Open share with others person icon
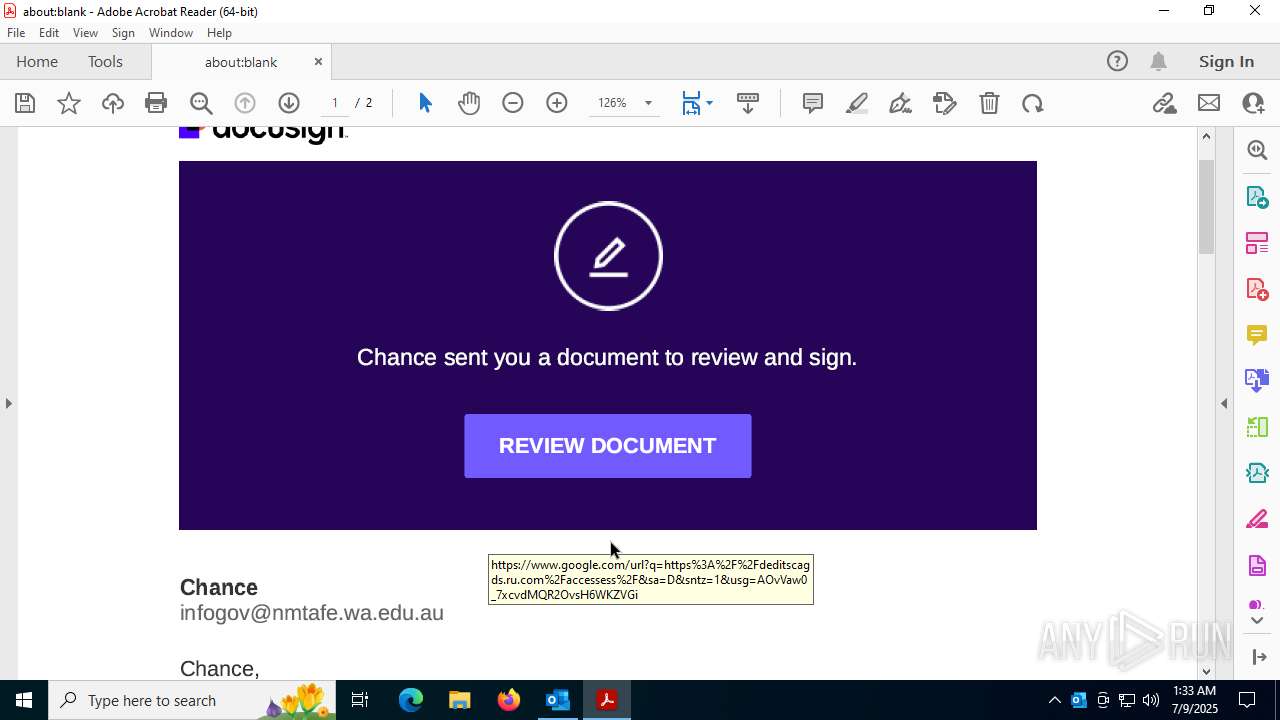 click(x=1253, y=103)
